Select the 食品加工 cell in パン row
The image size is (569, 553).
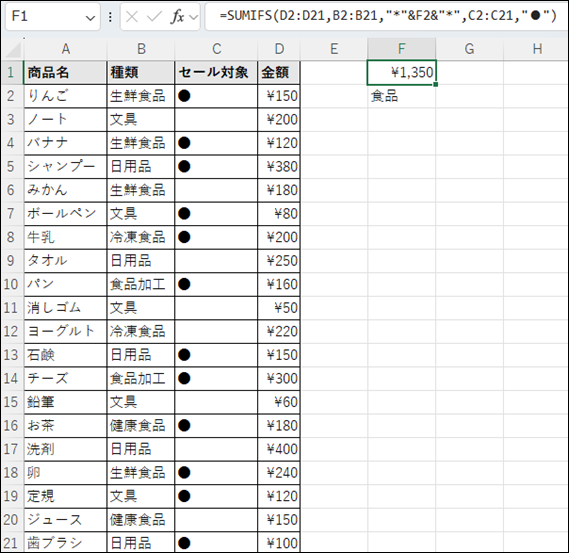[x=141, y=284]
